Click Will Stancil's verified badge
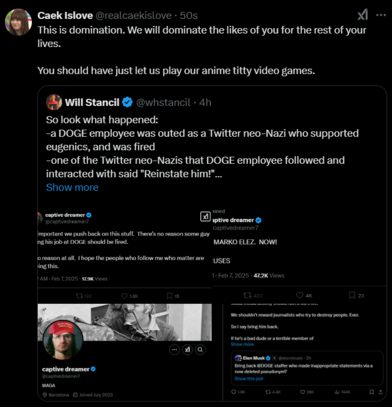The image size is (392, 407). (127, 102)
